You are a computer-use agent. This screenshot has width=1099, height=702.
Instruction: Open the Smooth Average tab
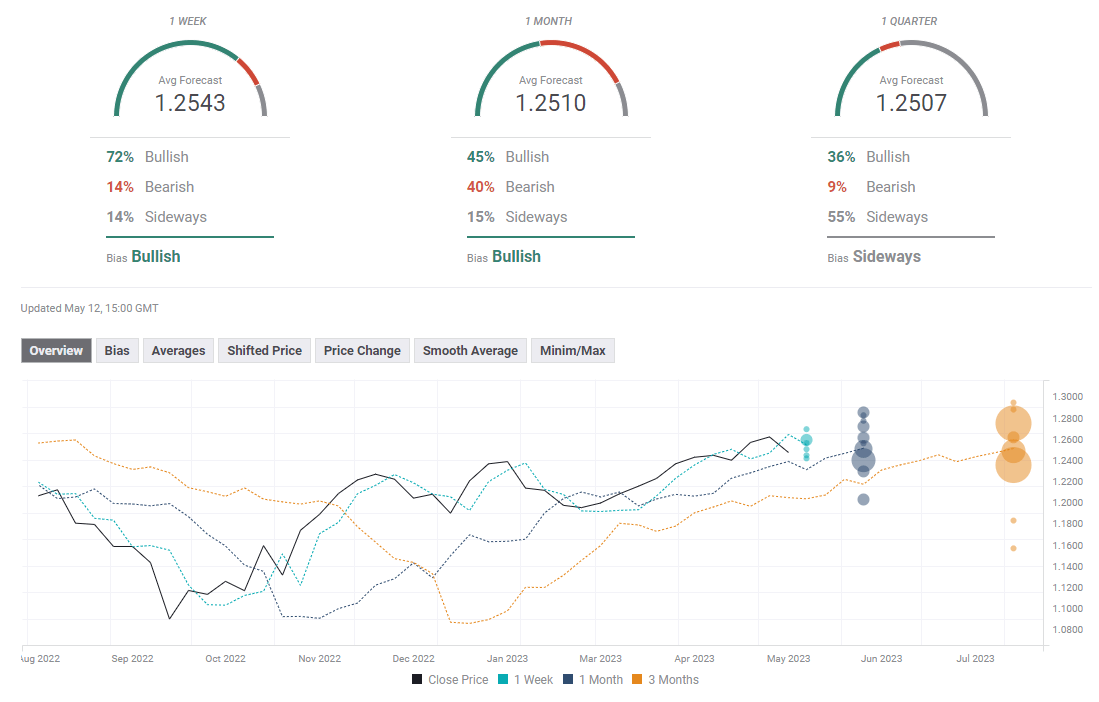click(470, 351)
